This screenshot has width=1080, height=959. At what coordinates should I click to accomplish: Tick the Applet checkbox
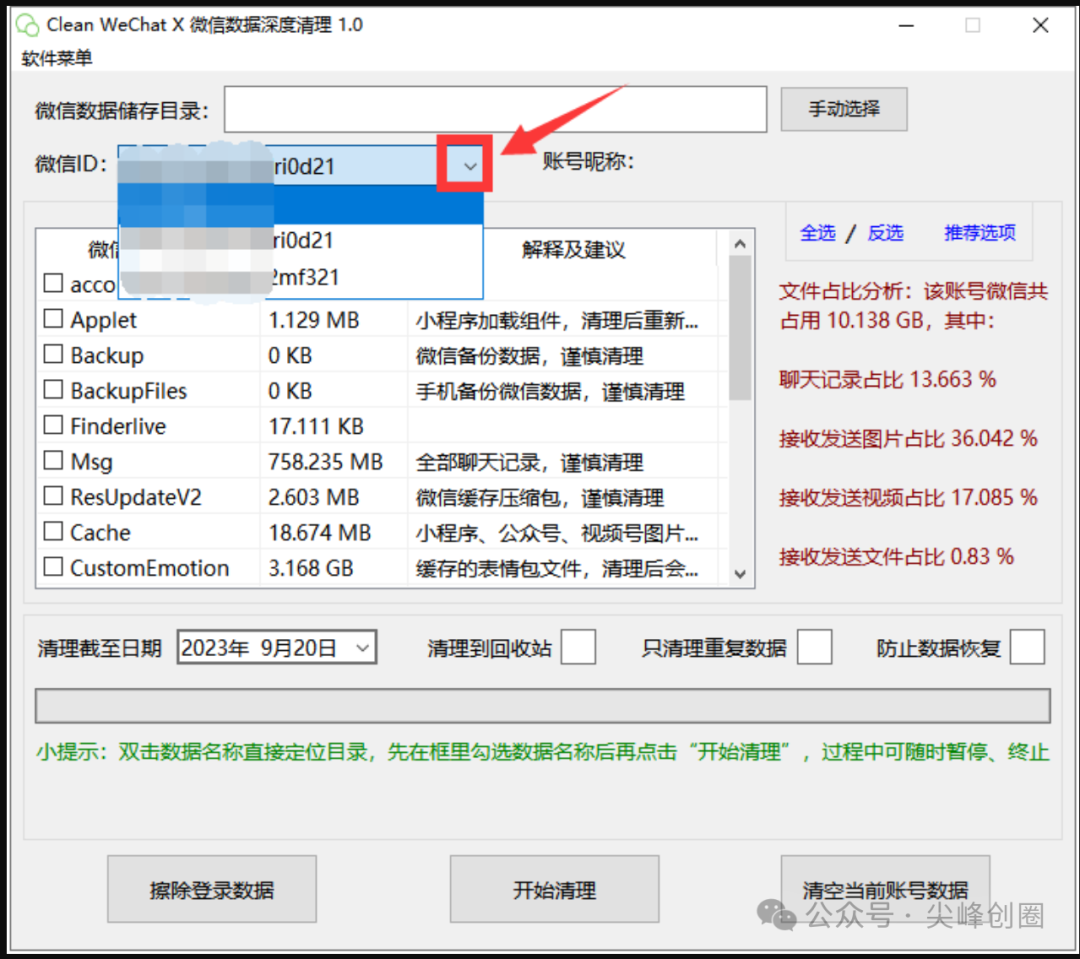click(53, 318)
